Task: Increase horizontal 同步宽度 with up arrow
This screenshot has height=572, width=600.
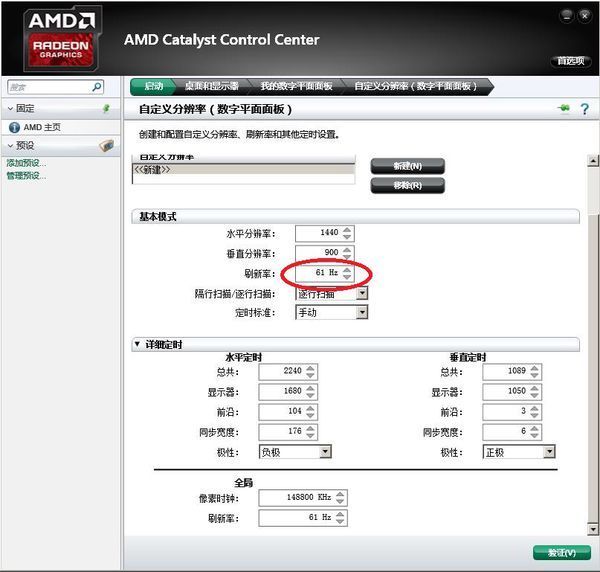Action: [x=310, y=429]
